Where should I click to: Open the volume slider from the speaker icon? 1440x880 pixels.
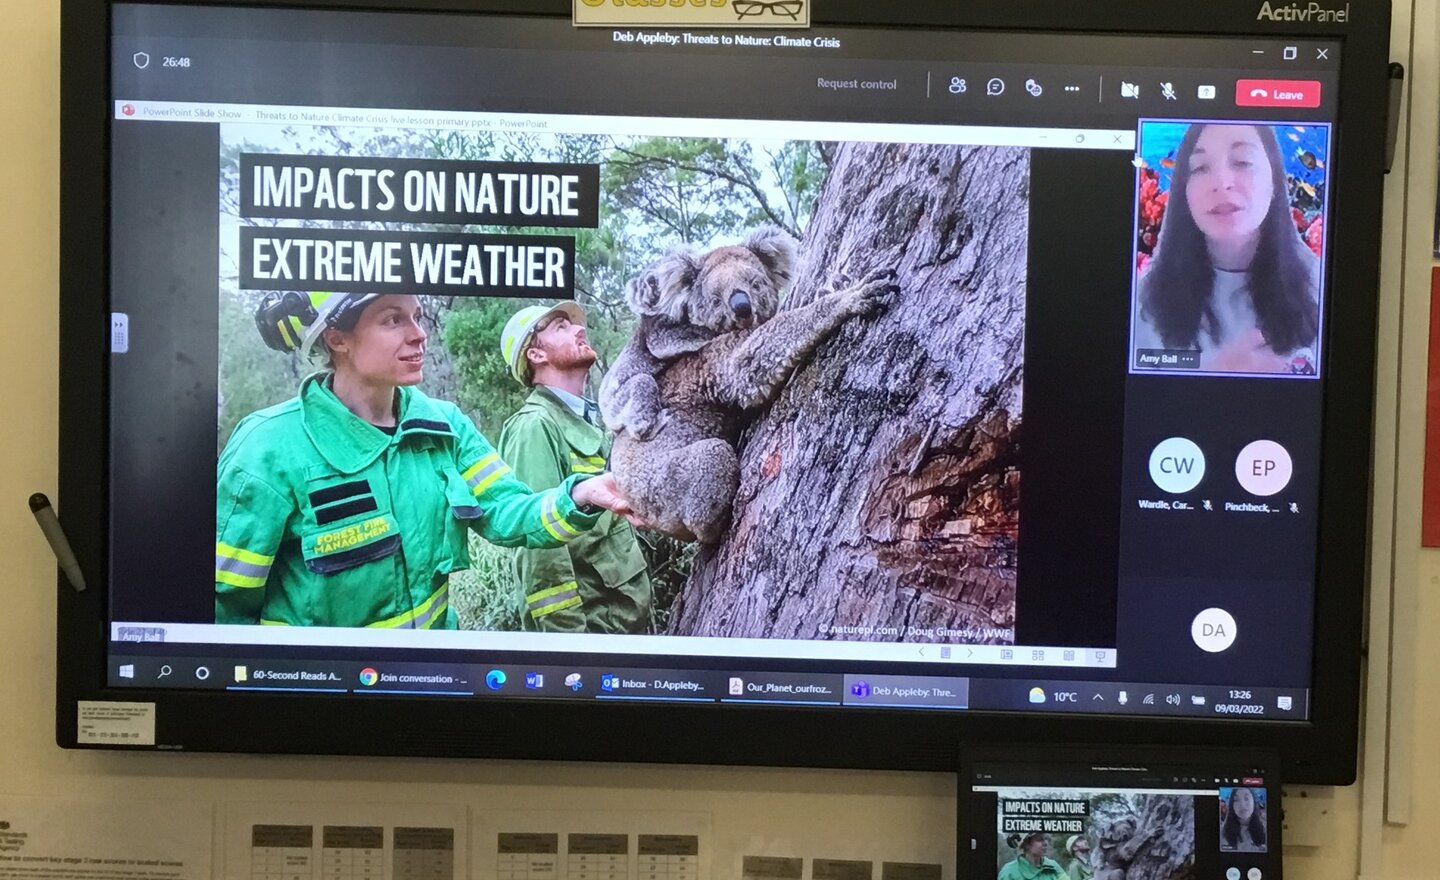(x=1172, y=697)
